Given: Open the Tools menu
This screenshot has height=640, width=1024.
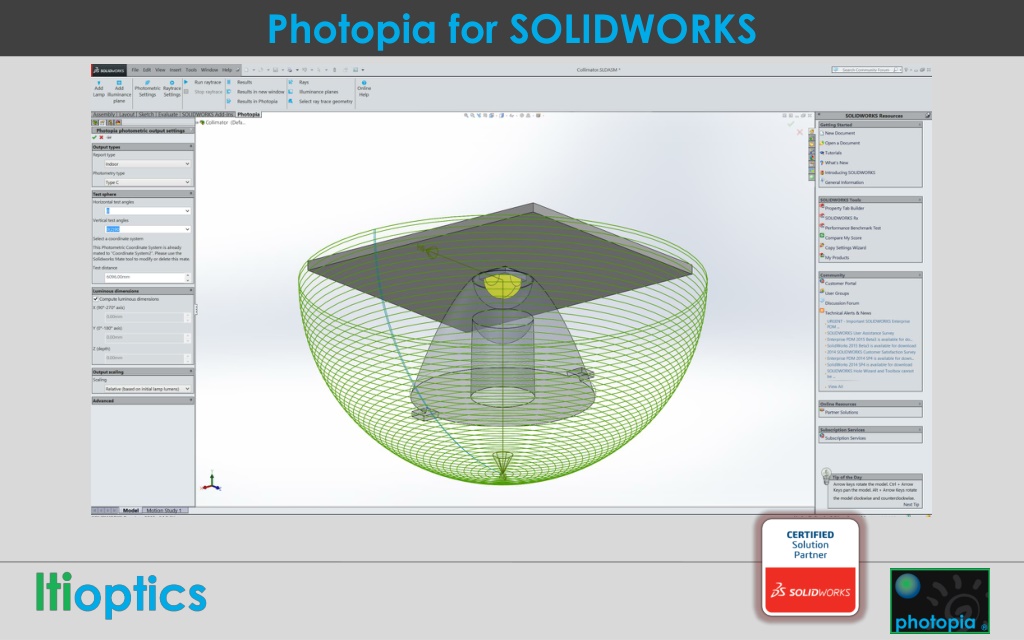Looking at the screenshot, I should tap(191, 70).
